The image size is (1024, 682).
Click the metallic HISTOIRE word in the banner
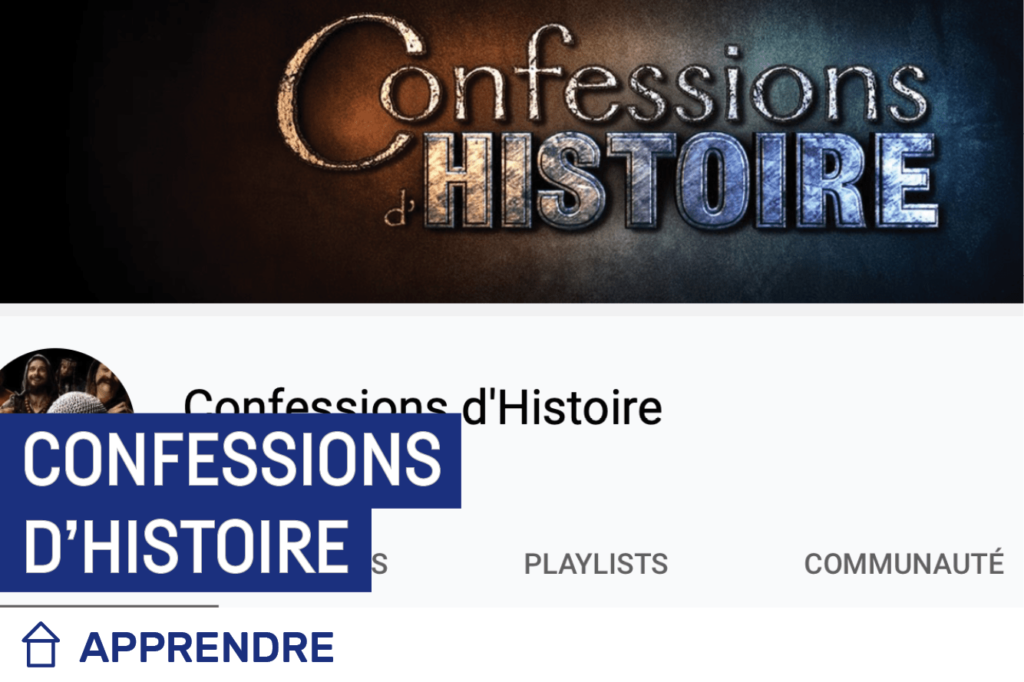coord(681,180)
